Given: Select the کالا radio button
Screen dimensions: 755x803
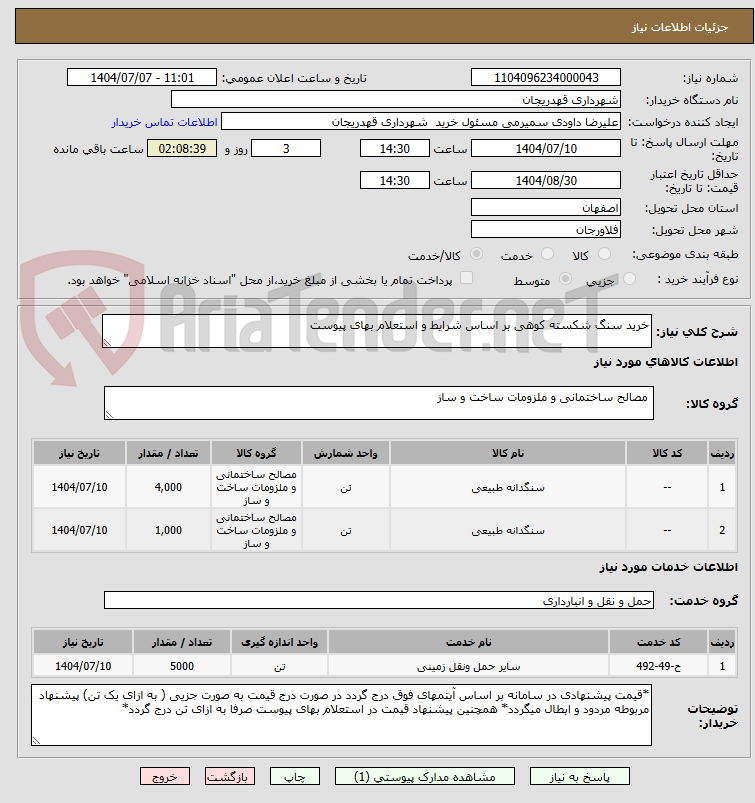Looking at the screenshot, I should coord(604,253).
